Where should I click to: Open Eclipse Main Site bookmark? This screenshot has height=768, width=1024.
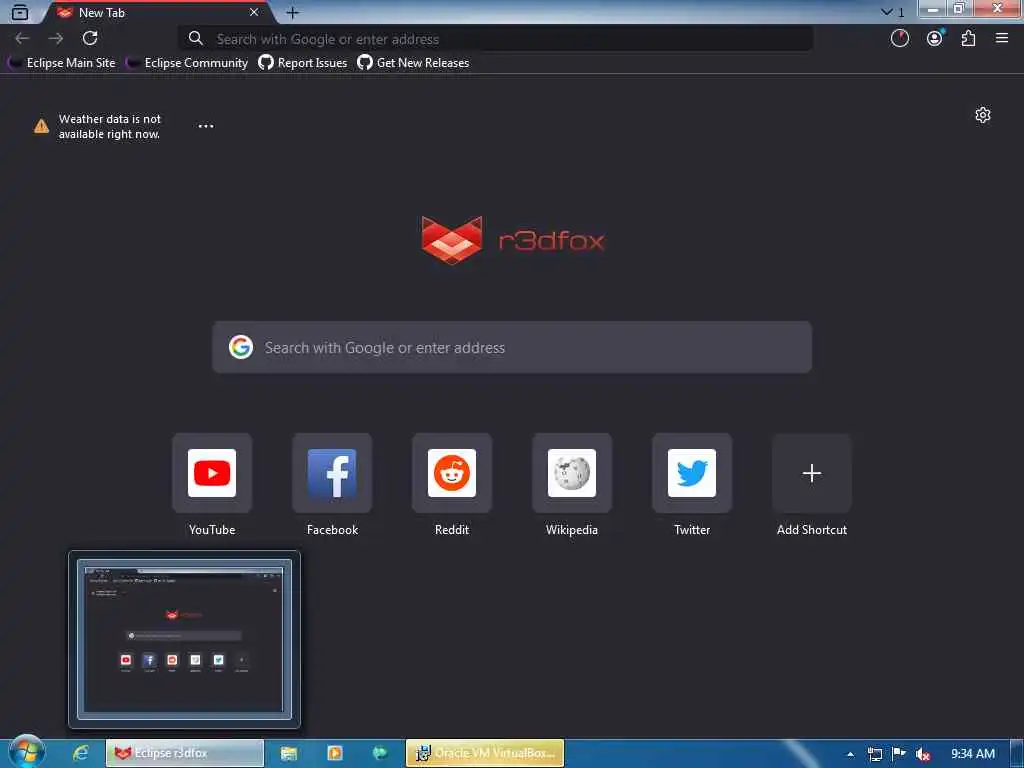61,63
